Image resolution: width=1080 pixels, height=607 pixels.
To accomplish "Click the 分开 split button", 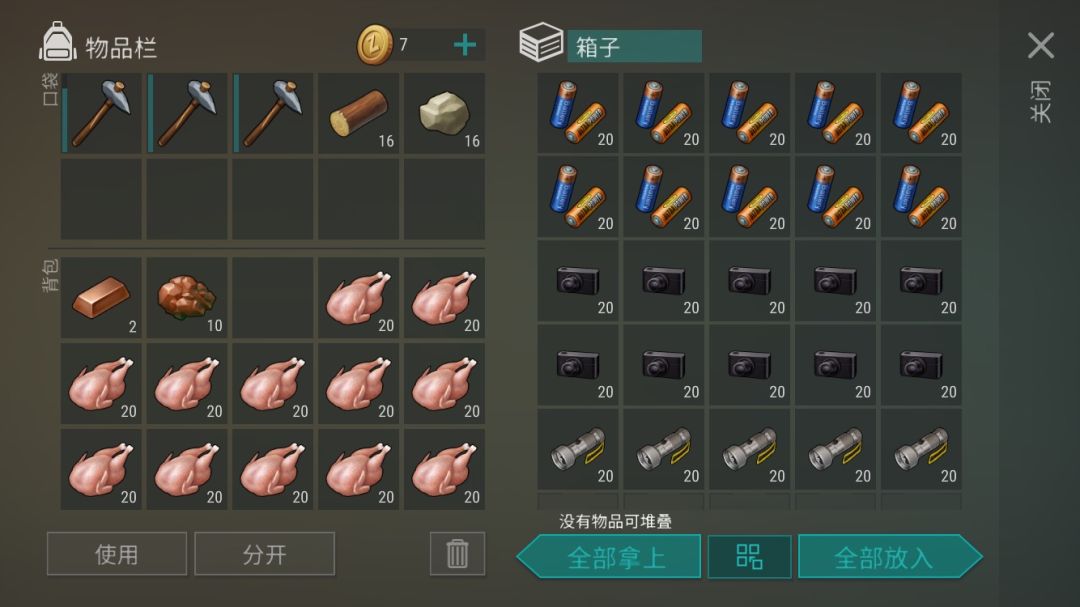I will (264, 553).
